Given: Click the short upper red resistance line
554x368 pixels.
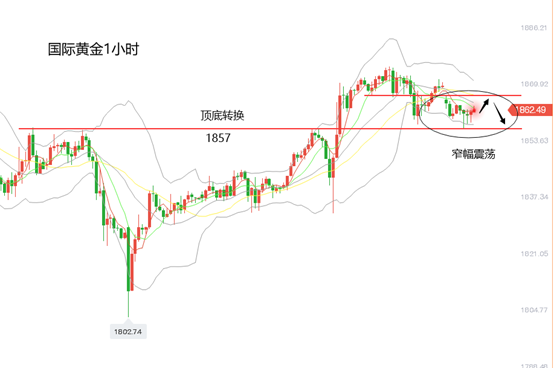Looking at the screenshot, I should click(x=443, y=95).
